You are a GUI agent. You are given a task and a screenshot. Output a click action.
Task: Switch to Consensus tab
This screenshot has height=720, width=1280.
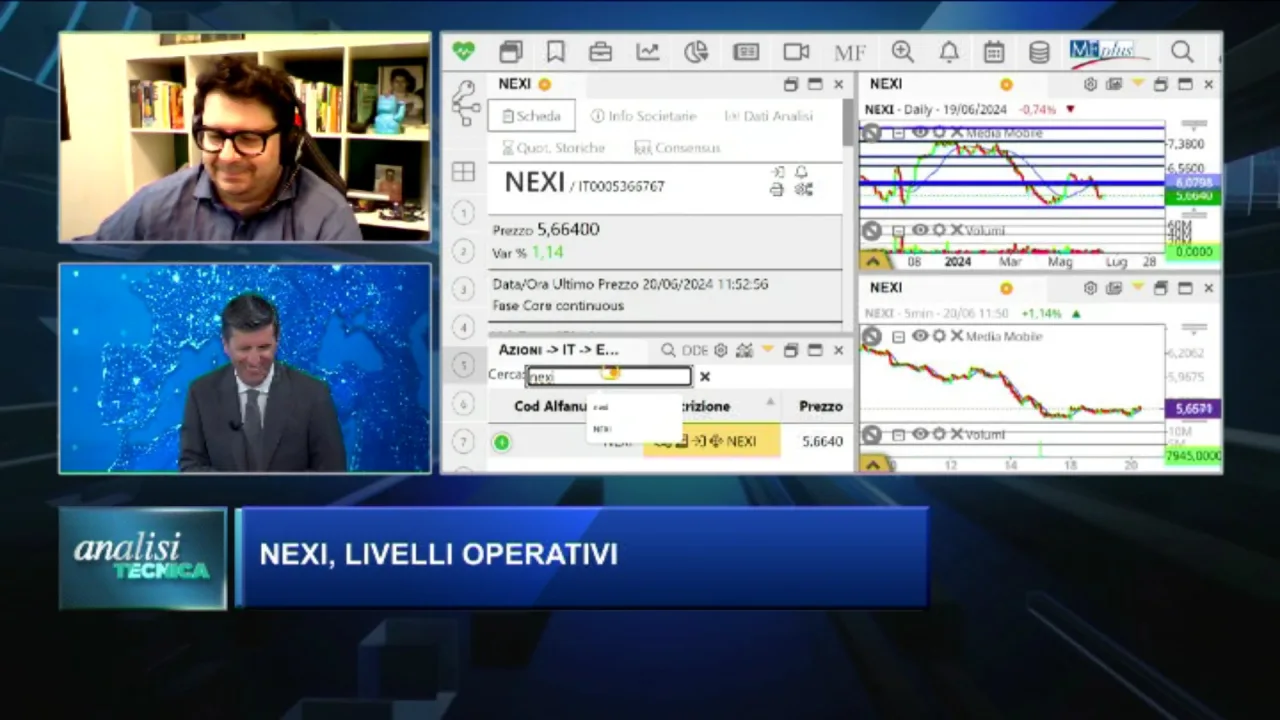coord(677,148)
